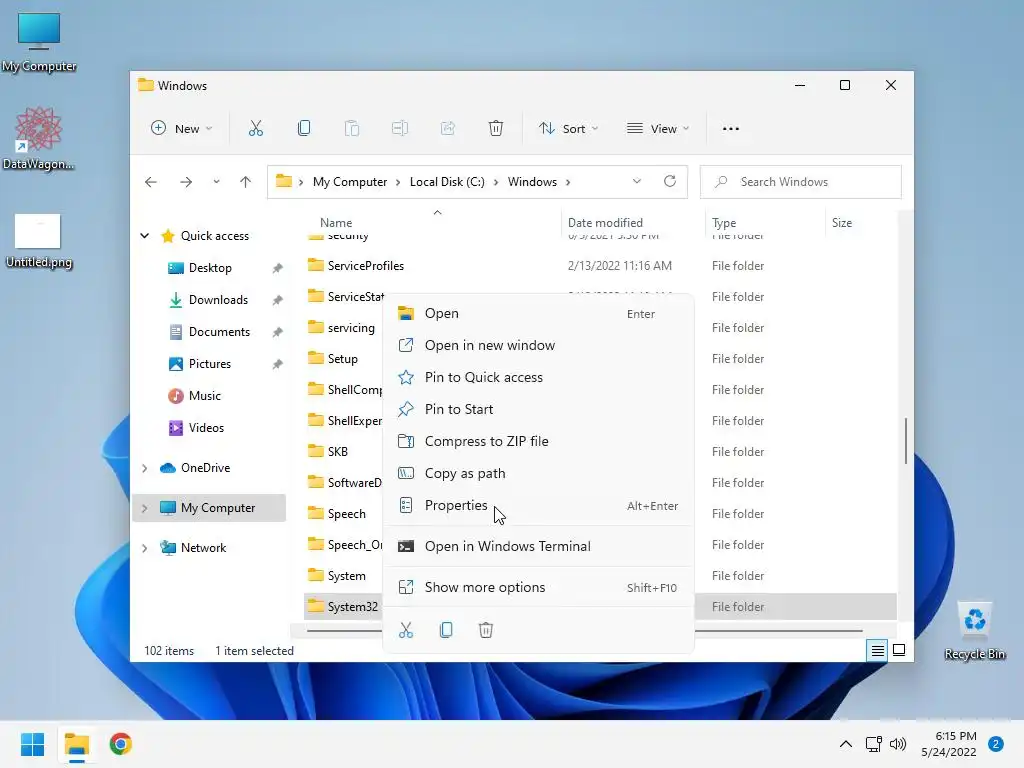The image size is (1024, 768).
Task: Expand the My Computer tree node
Action: pos(145,508)
